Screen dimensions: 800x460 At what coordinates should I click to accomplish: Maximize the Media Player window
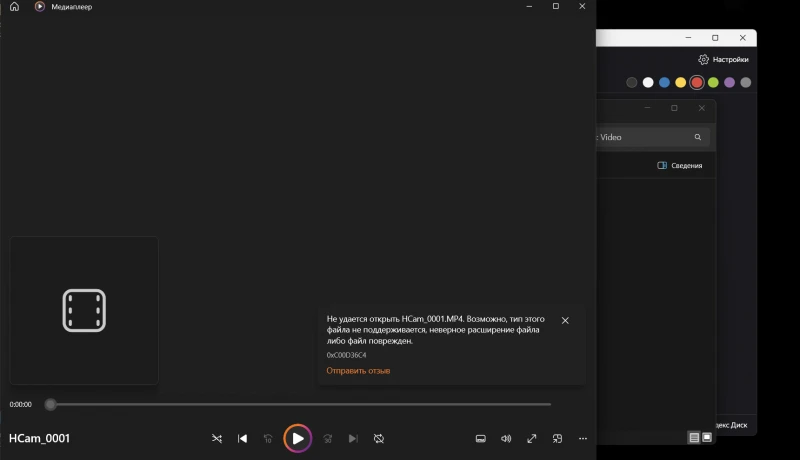coord(556,6)
